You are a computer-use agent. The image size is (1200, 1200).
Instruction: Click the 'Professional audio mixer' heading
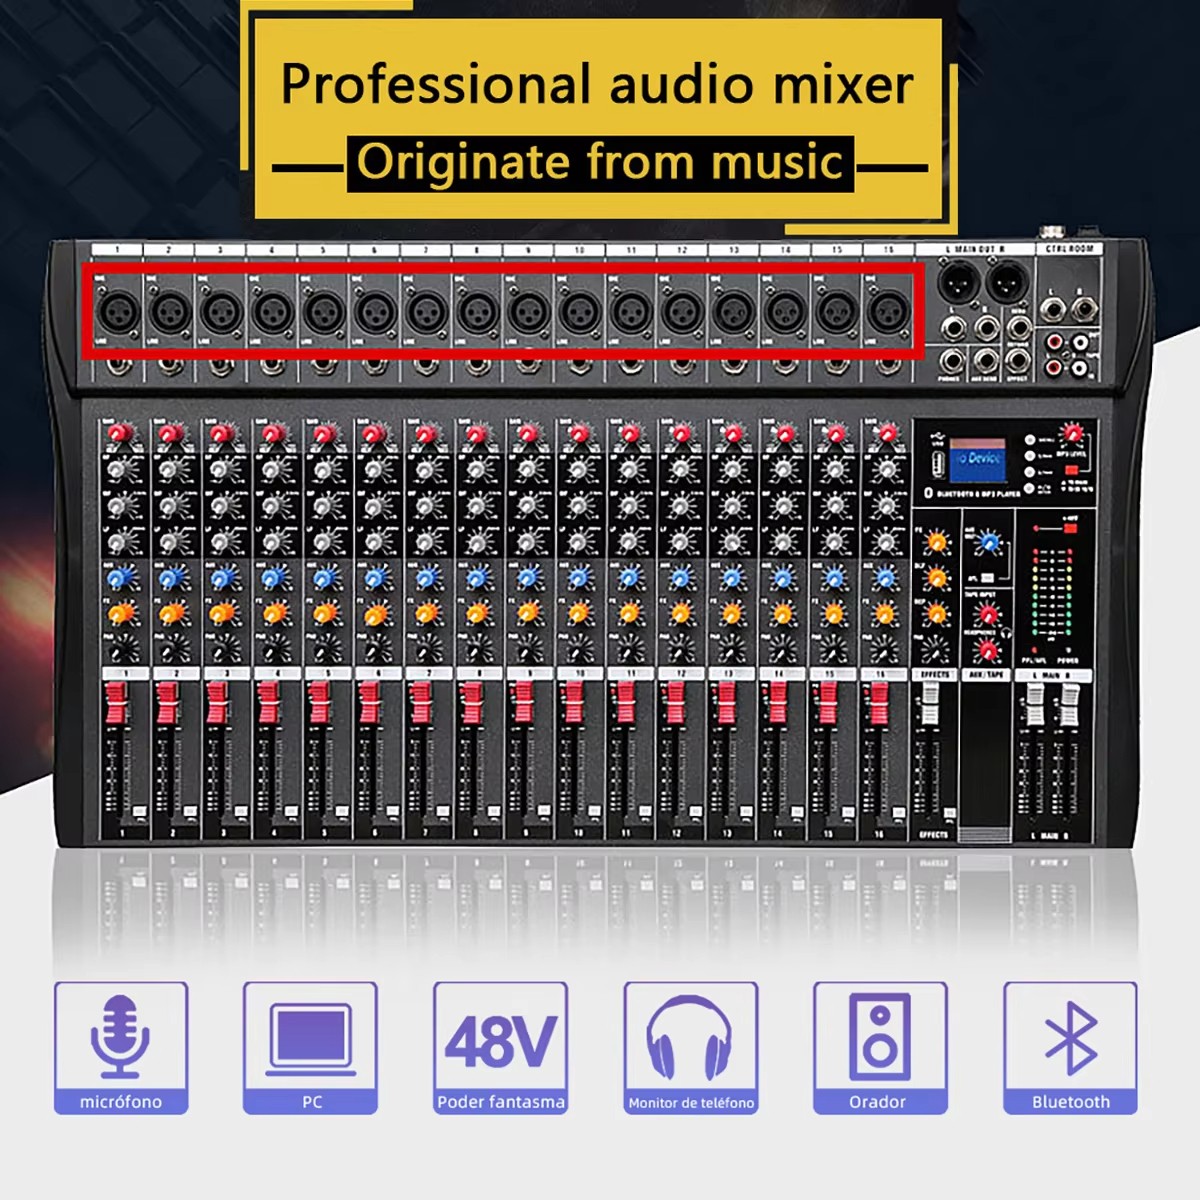pyautogui.click(x=597, y=84)
